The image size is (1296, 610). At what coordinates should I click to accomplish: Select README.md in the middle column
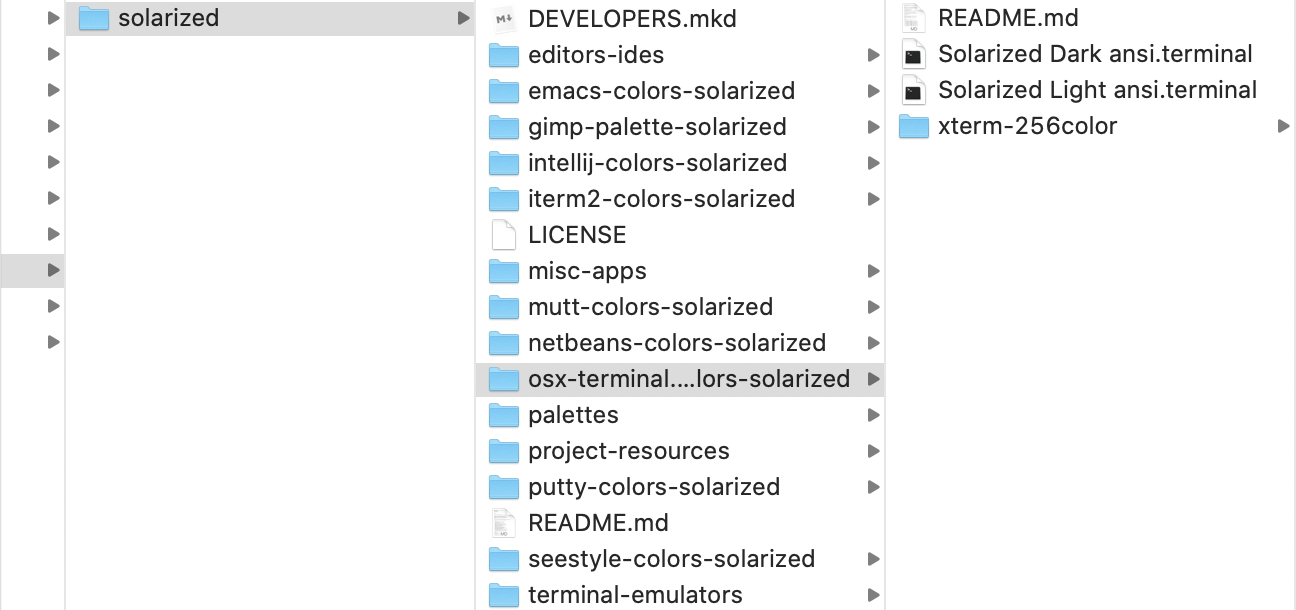(x=598, y=523)
